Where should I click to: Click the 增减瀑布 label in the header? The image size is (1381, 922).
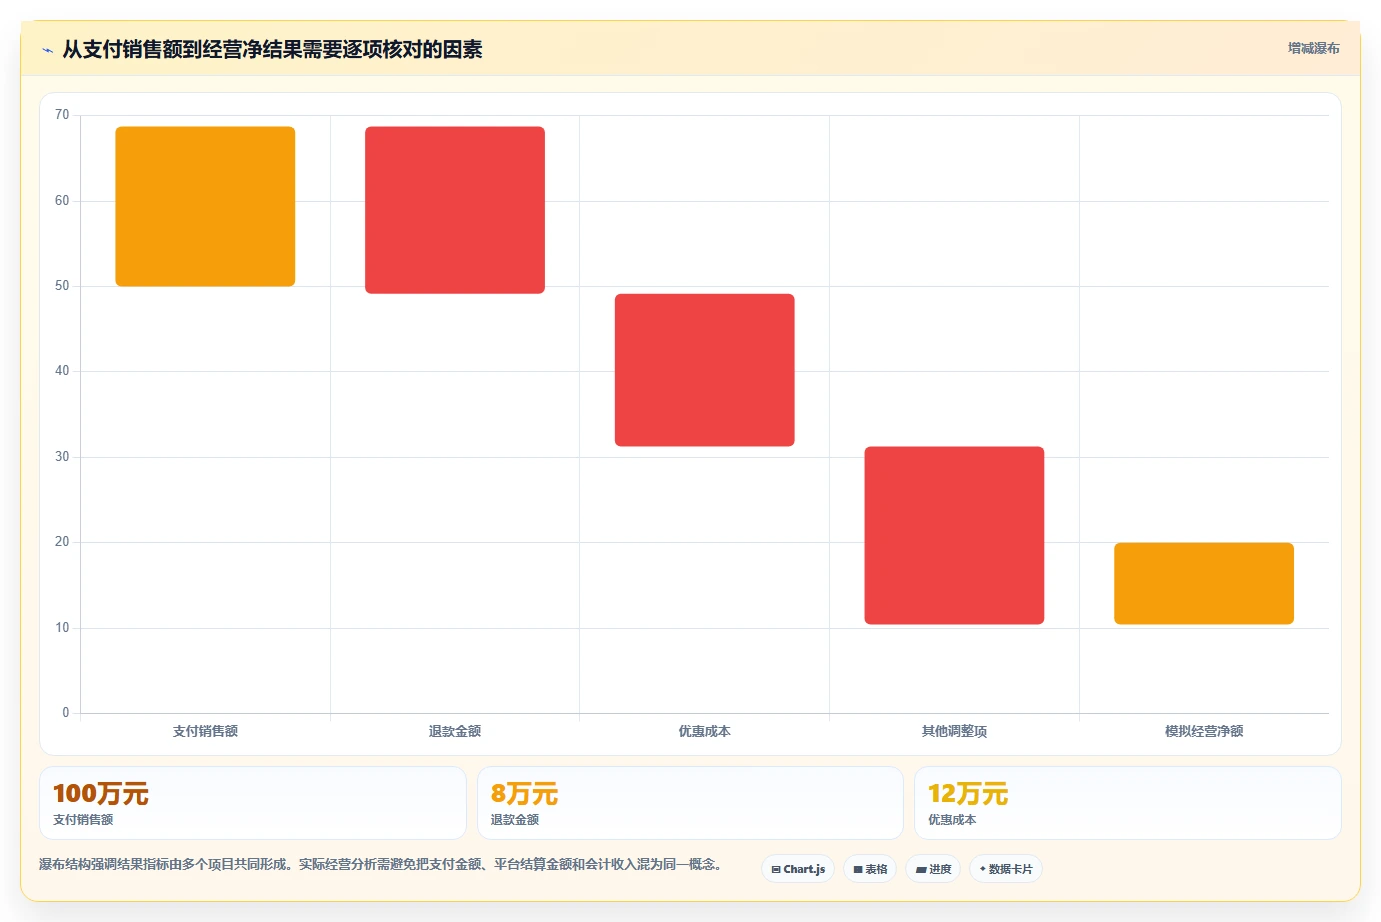[1313, 48]
